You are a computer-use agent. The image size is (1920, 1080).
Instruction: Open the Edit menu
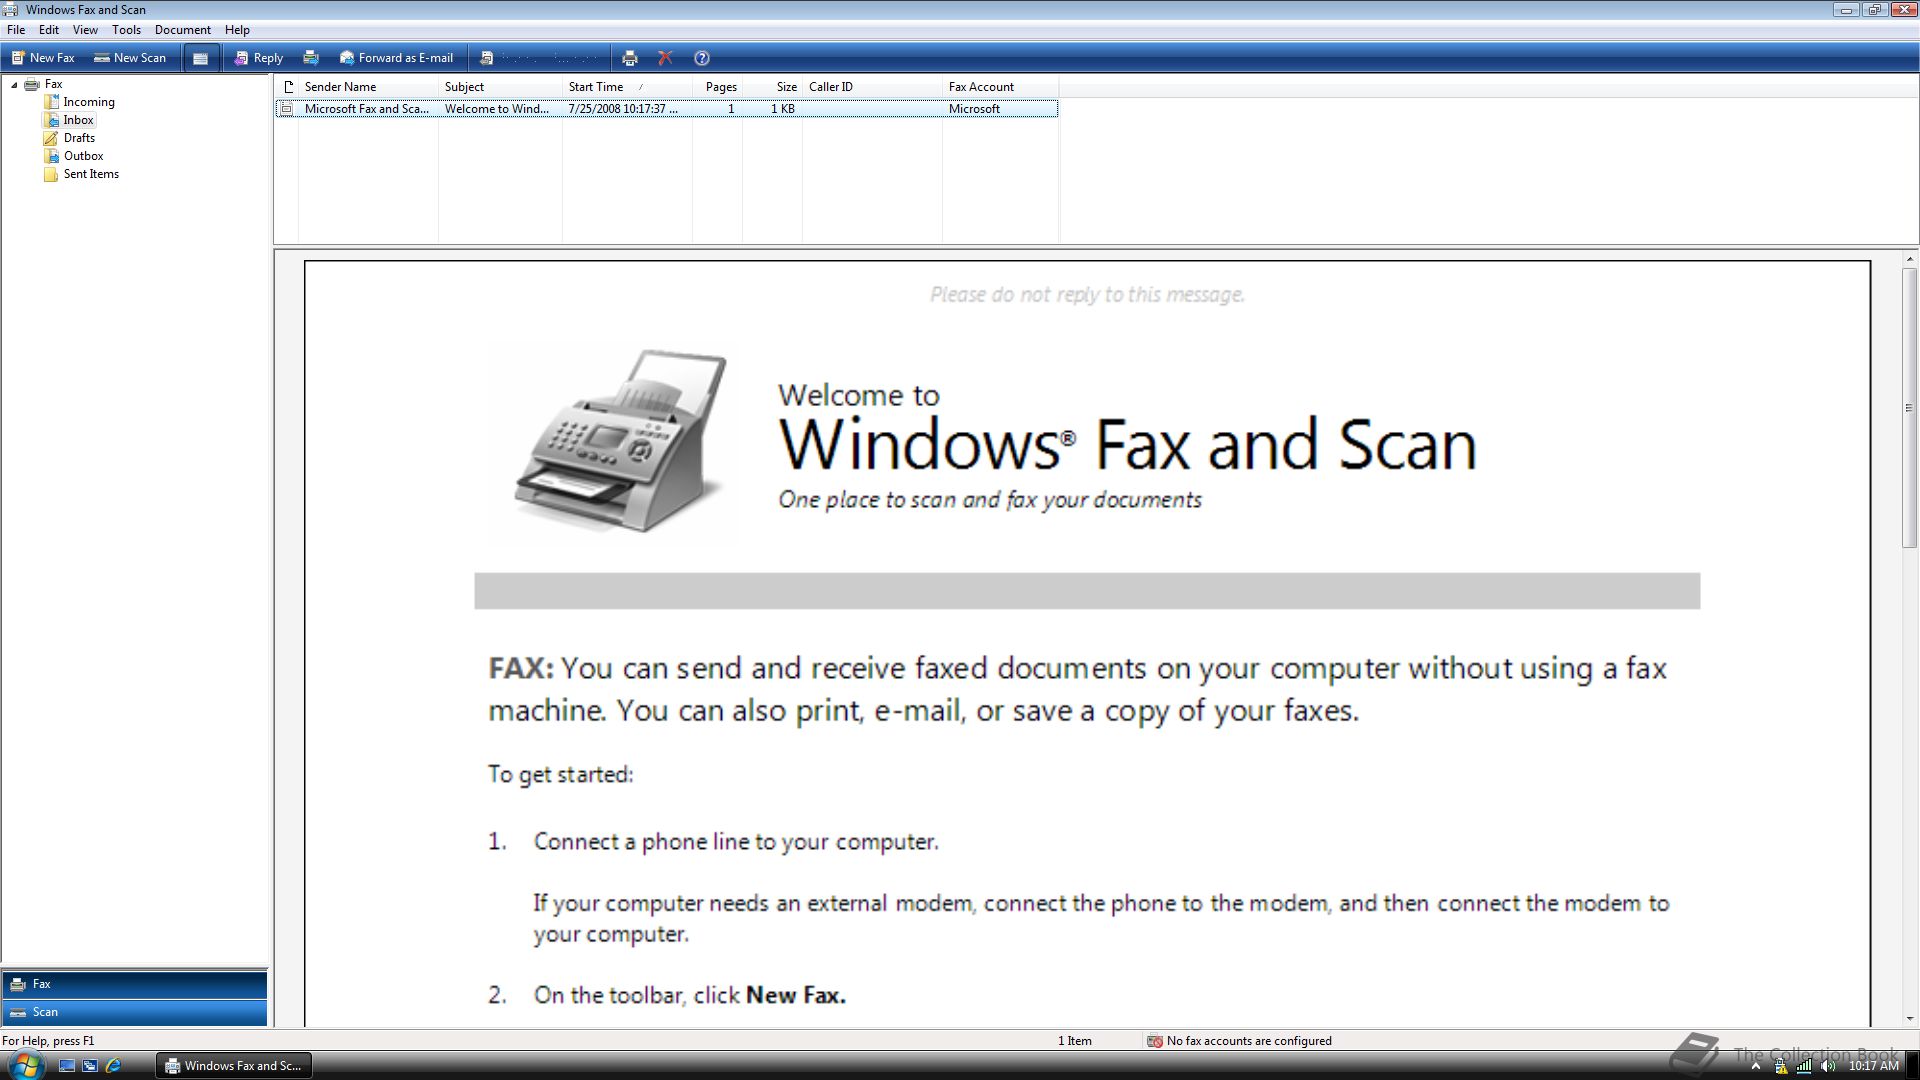pos(48,30)
